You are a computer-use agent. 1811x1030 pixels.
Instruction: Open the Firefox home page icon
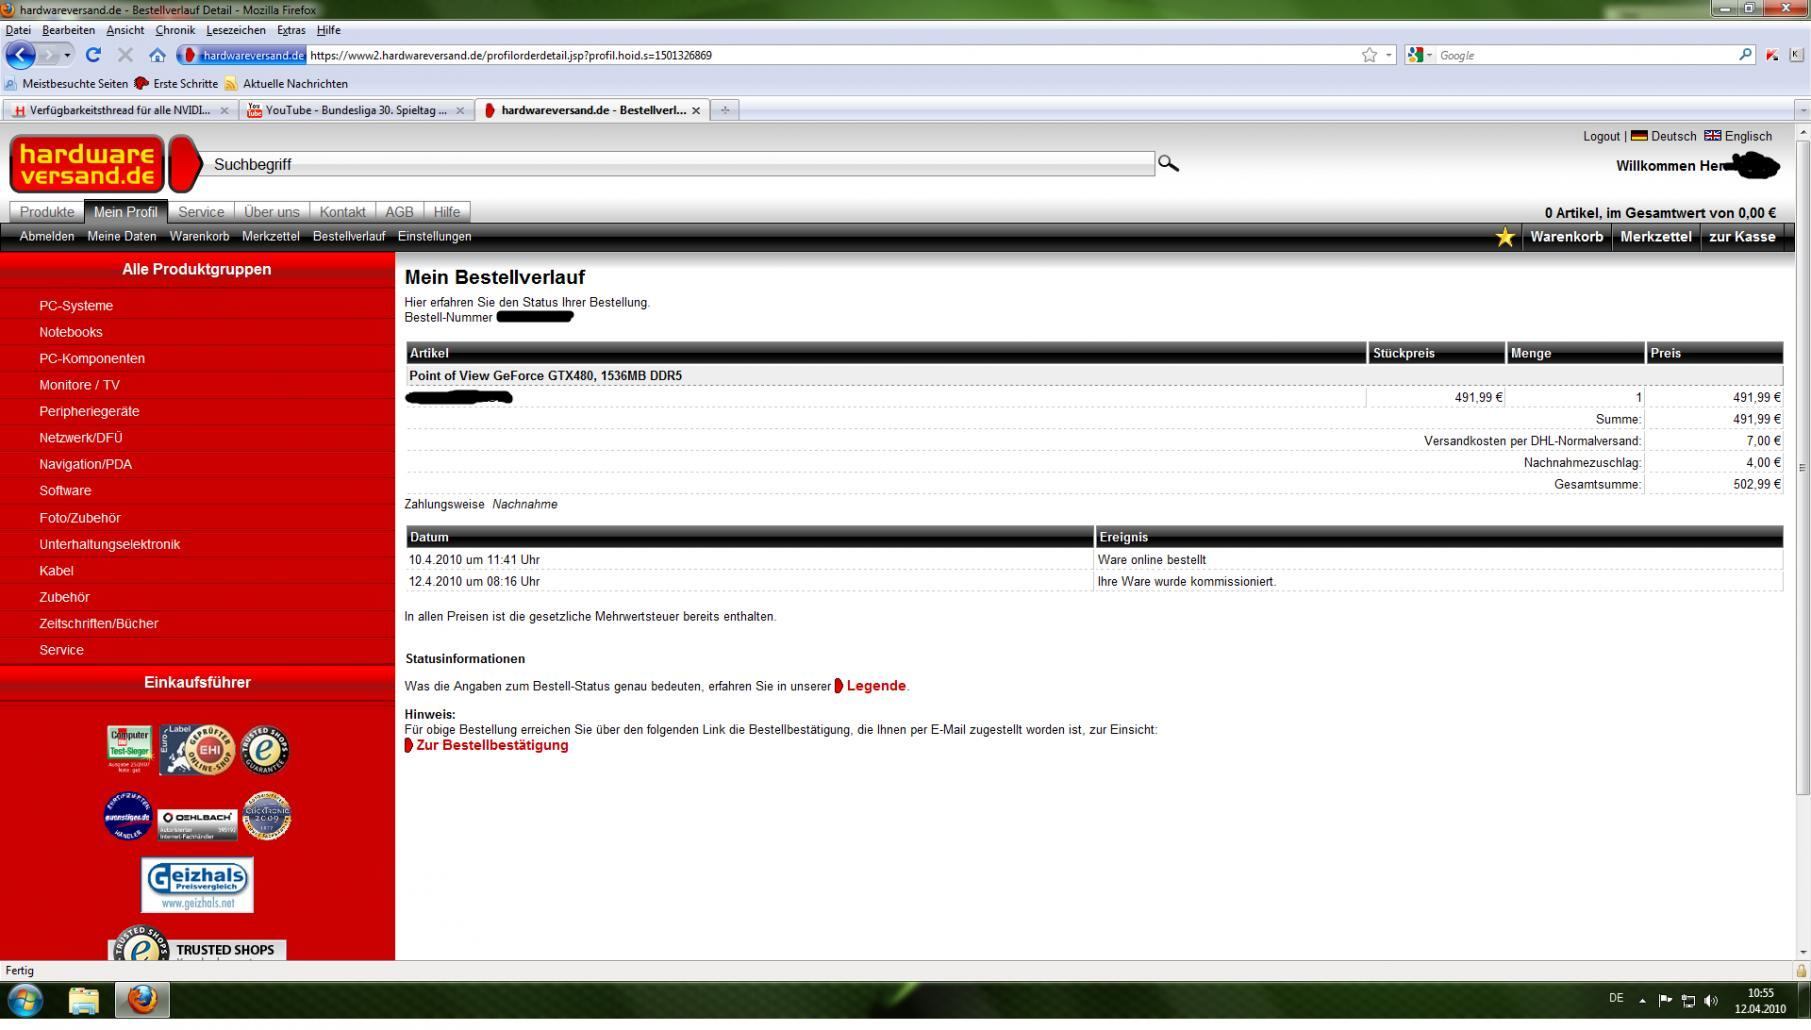tap(157, 55)
